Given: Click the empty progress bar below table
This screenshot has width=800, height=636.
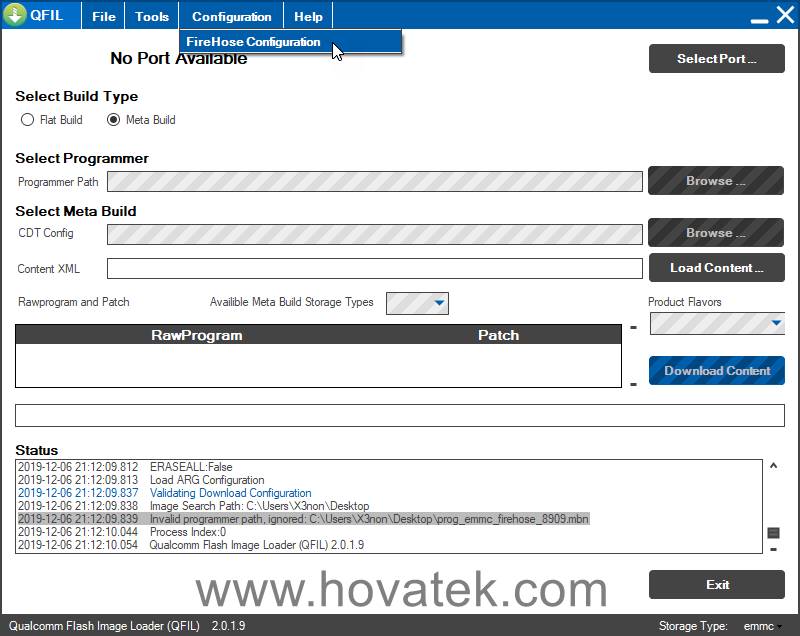Looking at the screenshot, I should point(399,415).
